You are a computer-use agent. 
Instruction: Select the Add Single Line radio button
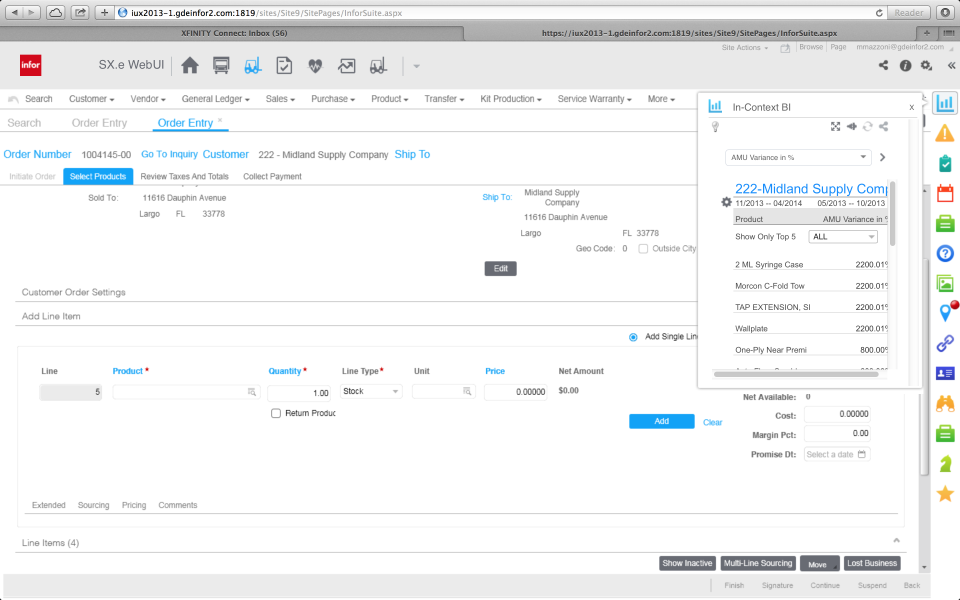[x=633, y=337]
